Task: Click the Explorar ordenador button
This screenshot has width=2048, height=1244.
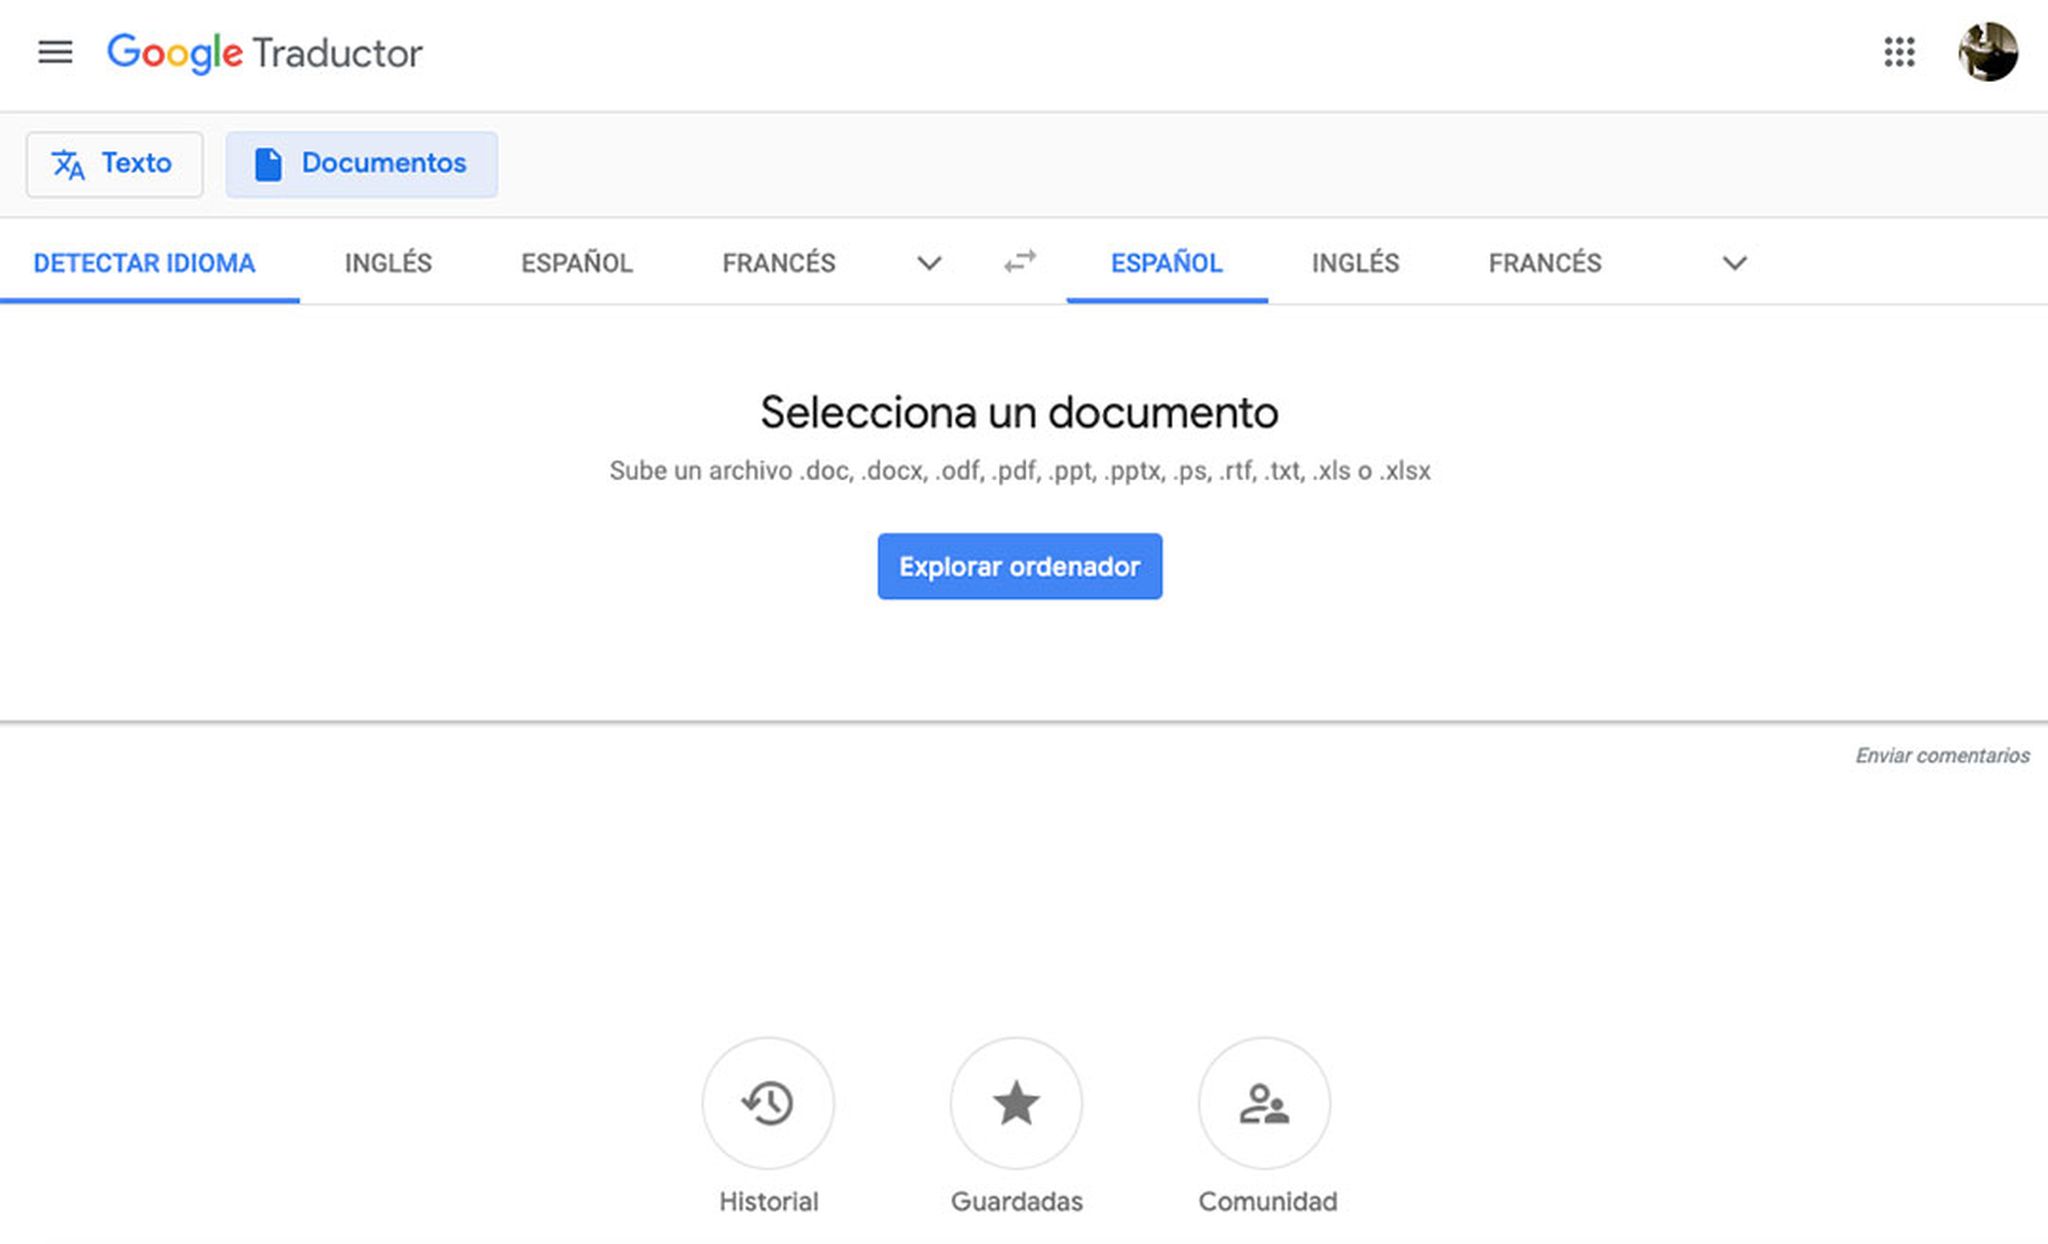Action: click(x=1019, y=566)
